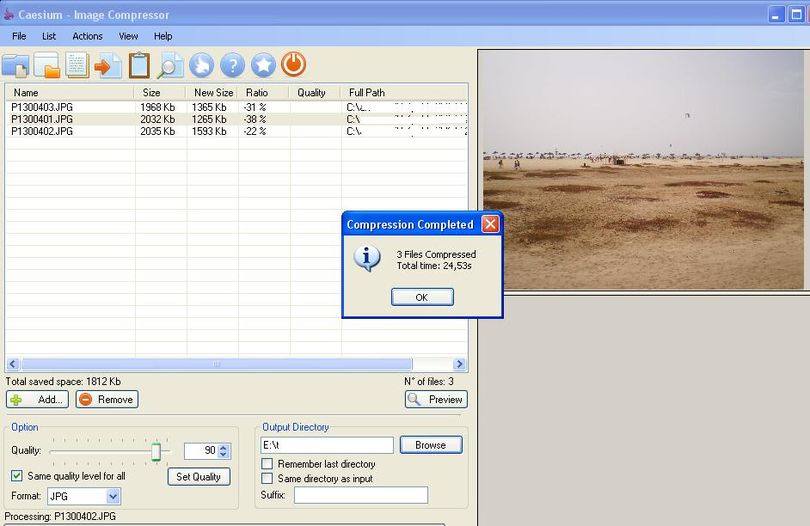Click the blue star toolbar icon

point(263,66)
